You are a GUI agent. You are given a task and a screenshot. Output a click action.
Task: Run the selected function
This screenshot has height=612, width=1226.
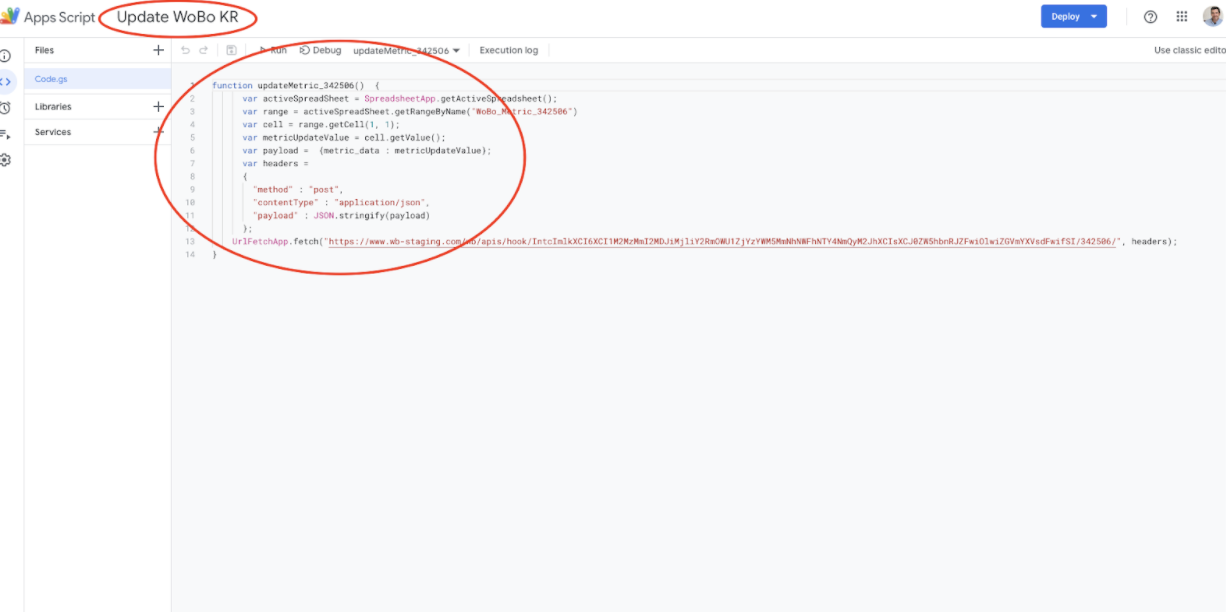273,50
